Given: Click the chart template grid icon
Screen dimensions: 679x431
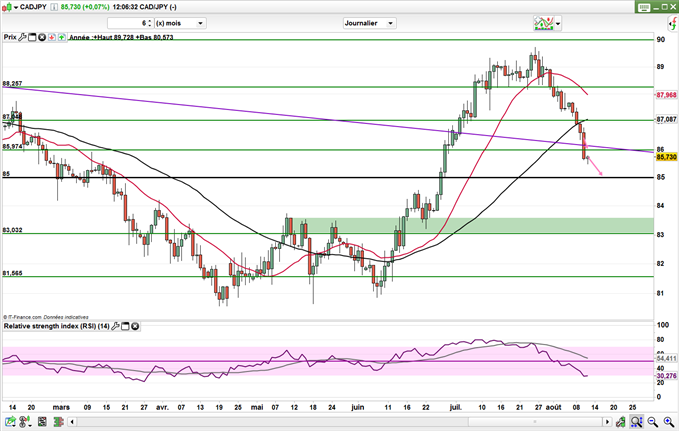Looking at the screenshot, I should 42,421.
